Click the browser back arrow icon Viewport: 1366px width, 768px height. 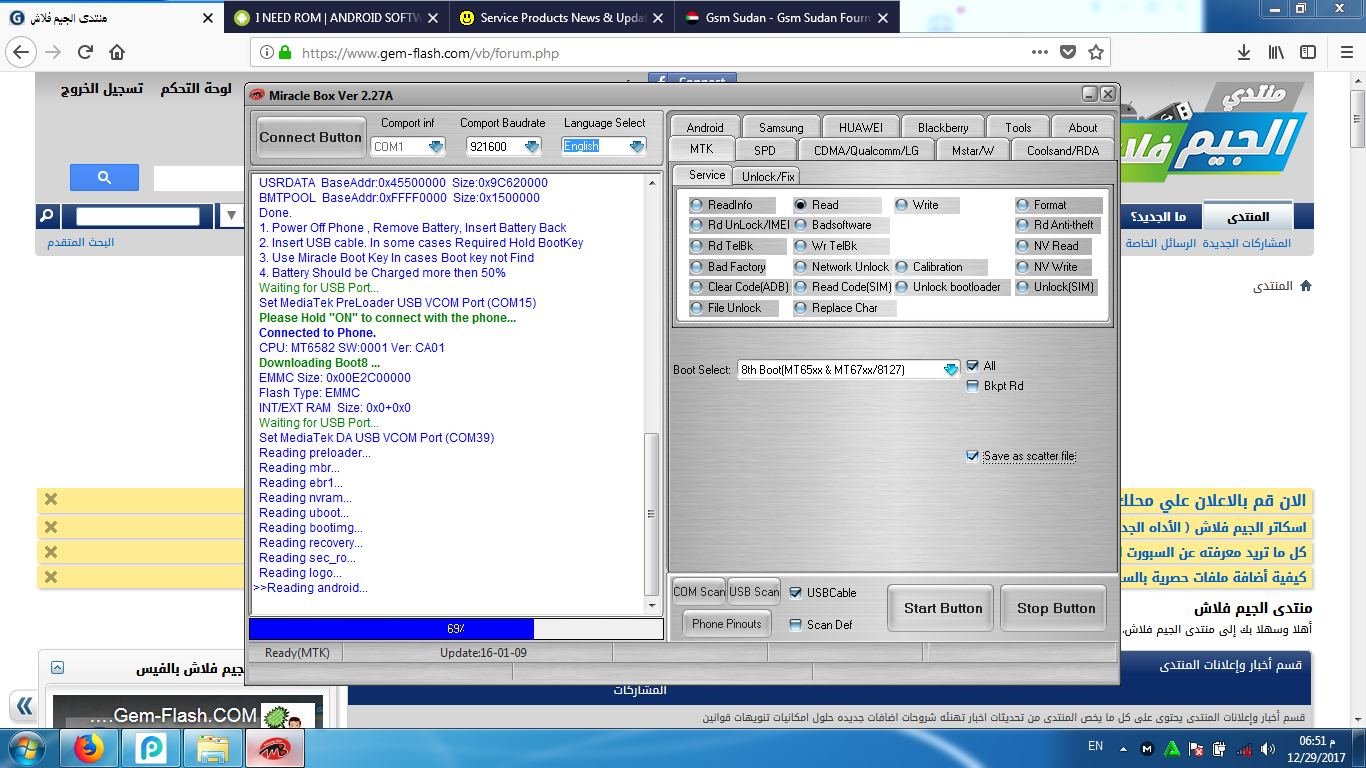pyautogui.click(x=21, y=52)
